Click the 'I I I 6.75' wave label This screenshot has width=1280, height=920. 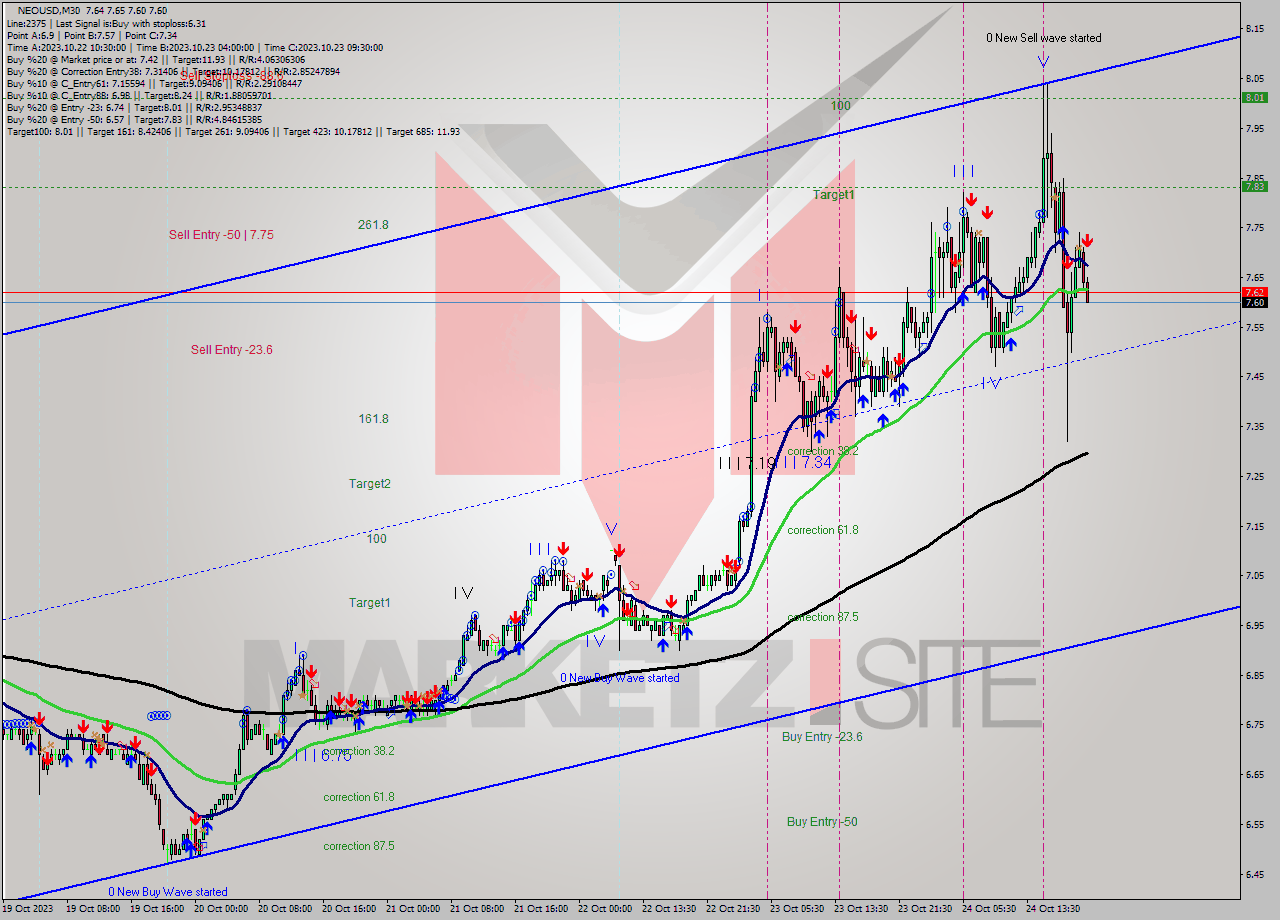coord(323,756)
